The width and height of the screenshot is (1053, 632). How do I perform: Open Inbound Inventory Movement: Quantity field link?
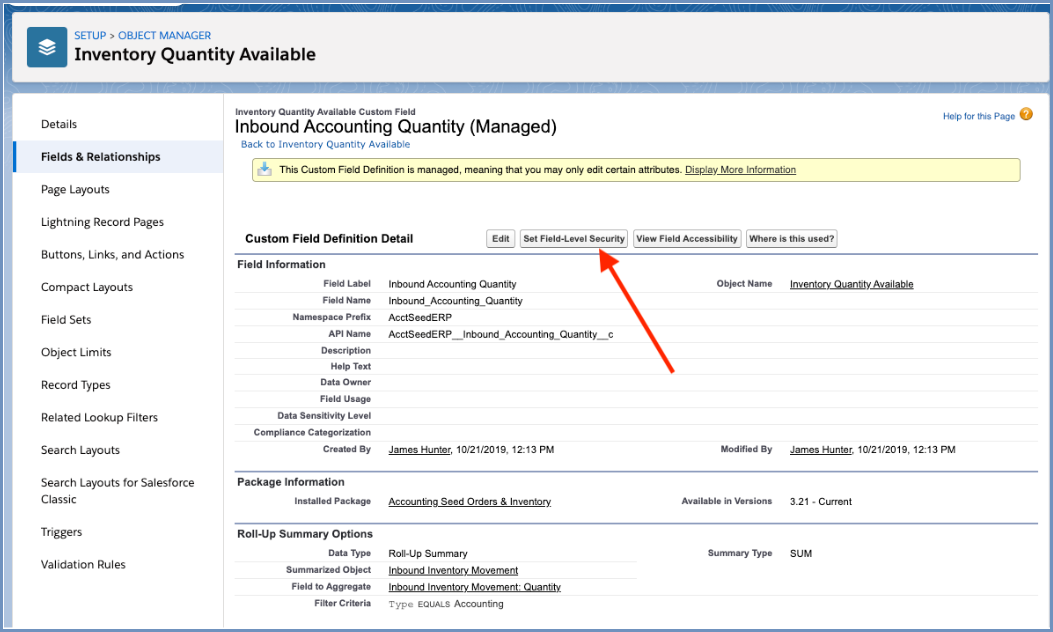tap(474, 587)
